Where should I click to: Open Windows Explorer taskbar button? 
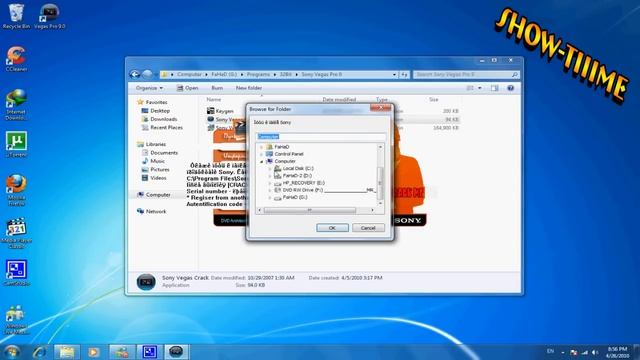click(67, 352)
